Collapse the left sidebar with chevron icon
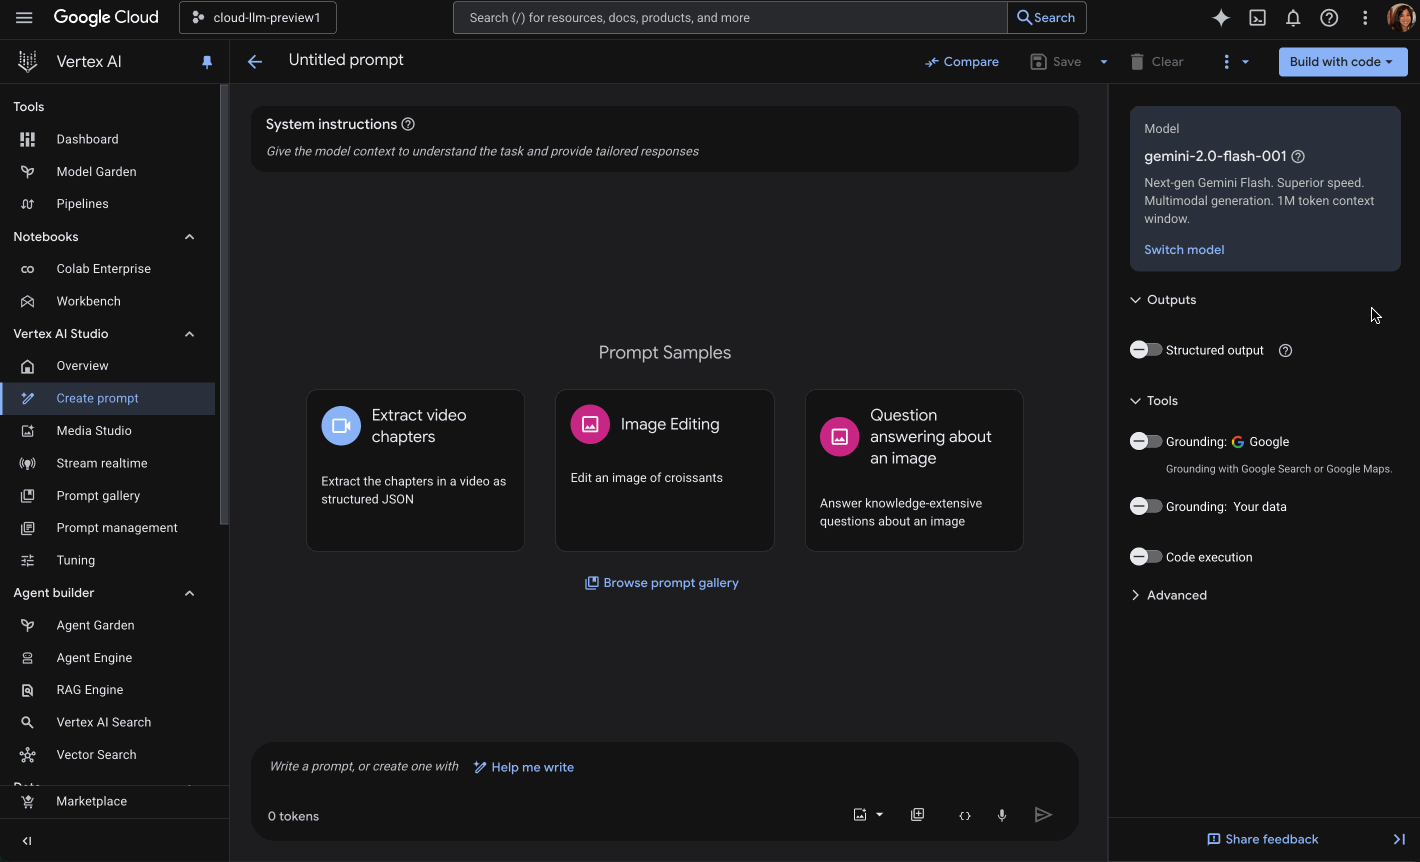Image resolution: width=1420 pixels, height=862 pixels. click(27, 841)
